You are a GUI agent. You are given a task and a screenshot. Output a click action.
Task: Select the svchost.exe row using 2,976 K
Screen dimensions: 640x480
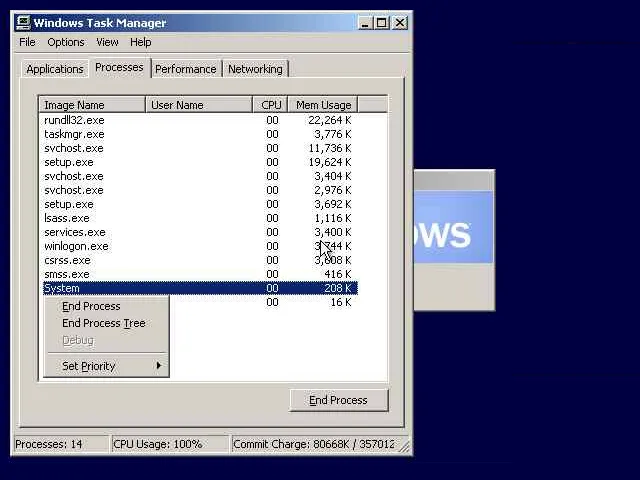tap(200, 190)
